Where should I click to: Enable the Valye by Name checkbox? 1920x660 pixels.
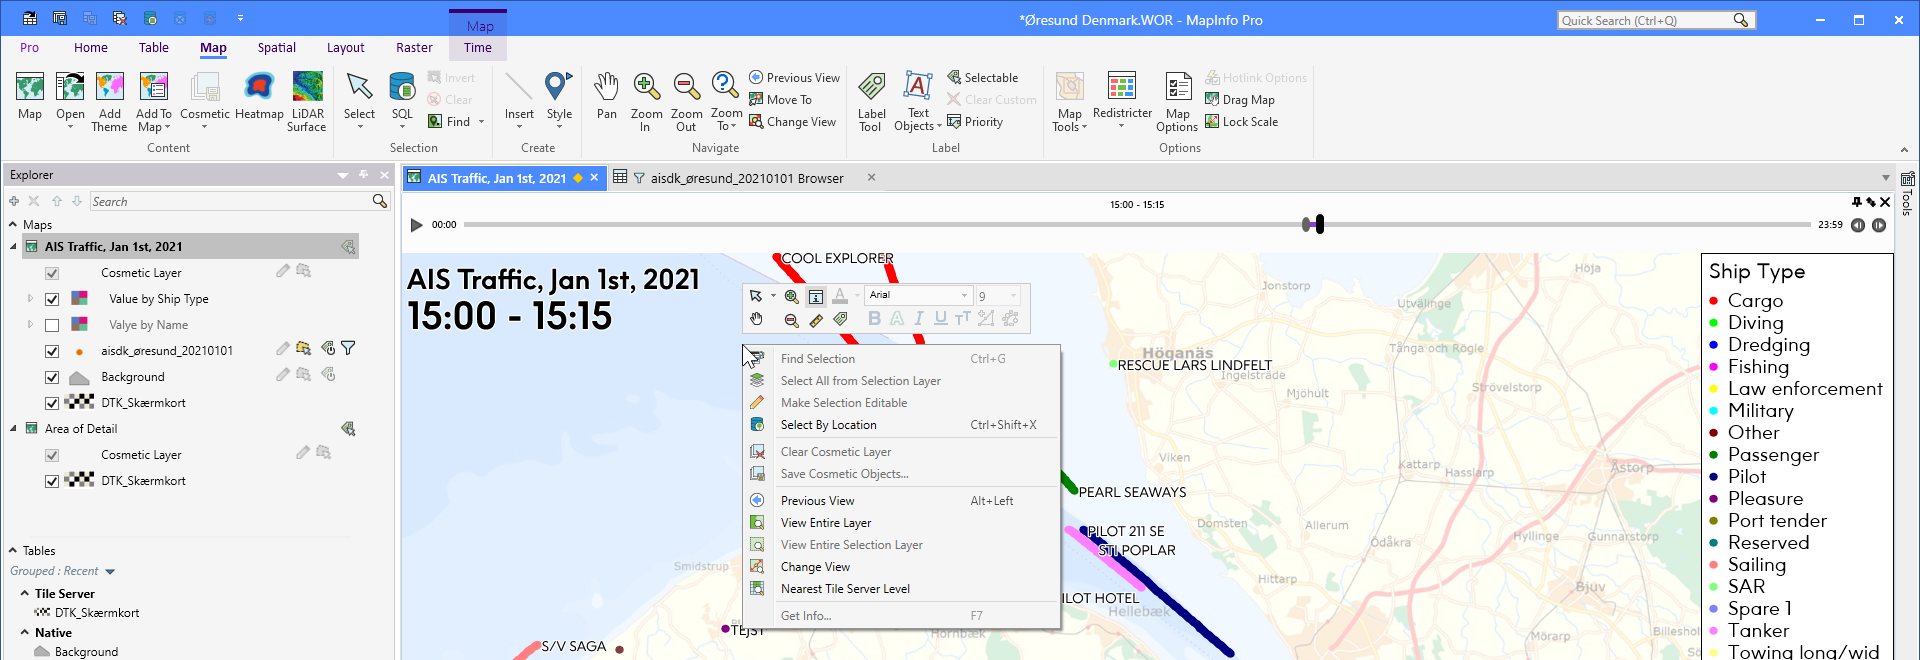point(52,325)
